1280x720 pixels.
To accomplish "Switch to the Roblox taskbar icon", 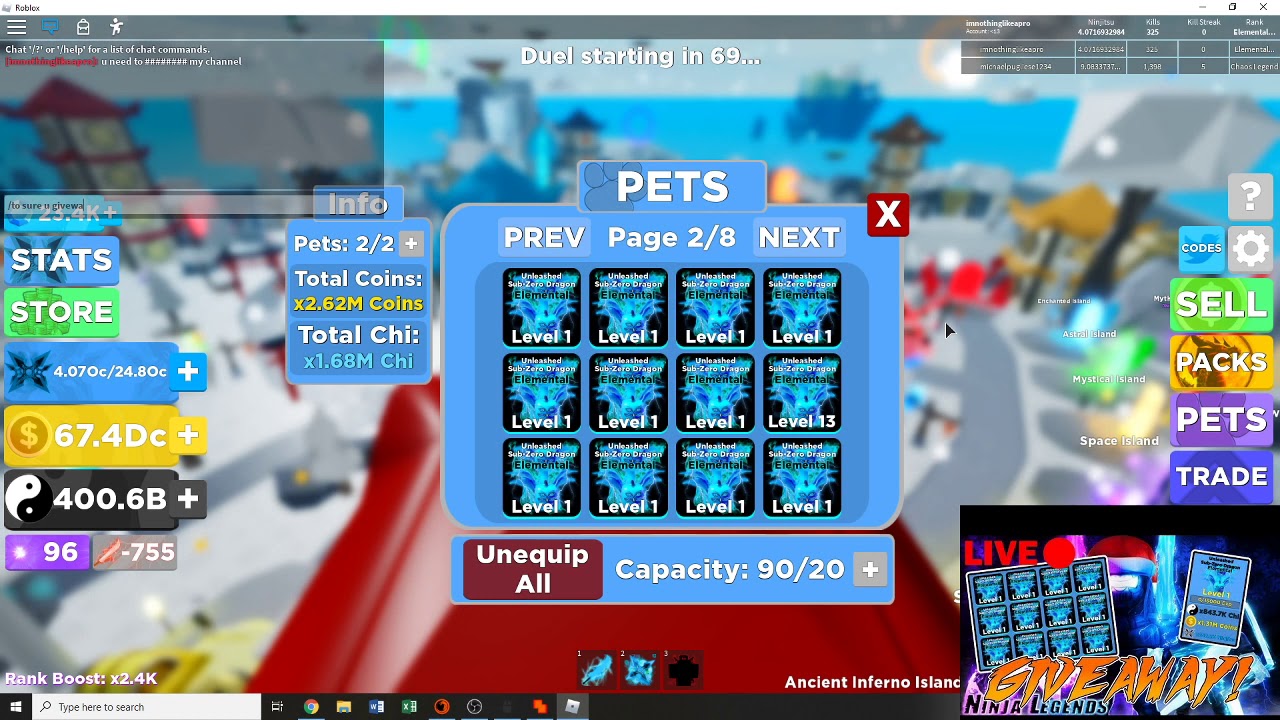I will (x=572, y=707).
